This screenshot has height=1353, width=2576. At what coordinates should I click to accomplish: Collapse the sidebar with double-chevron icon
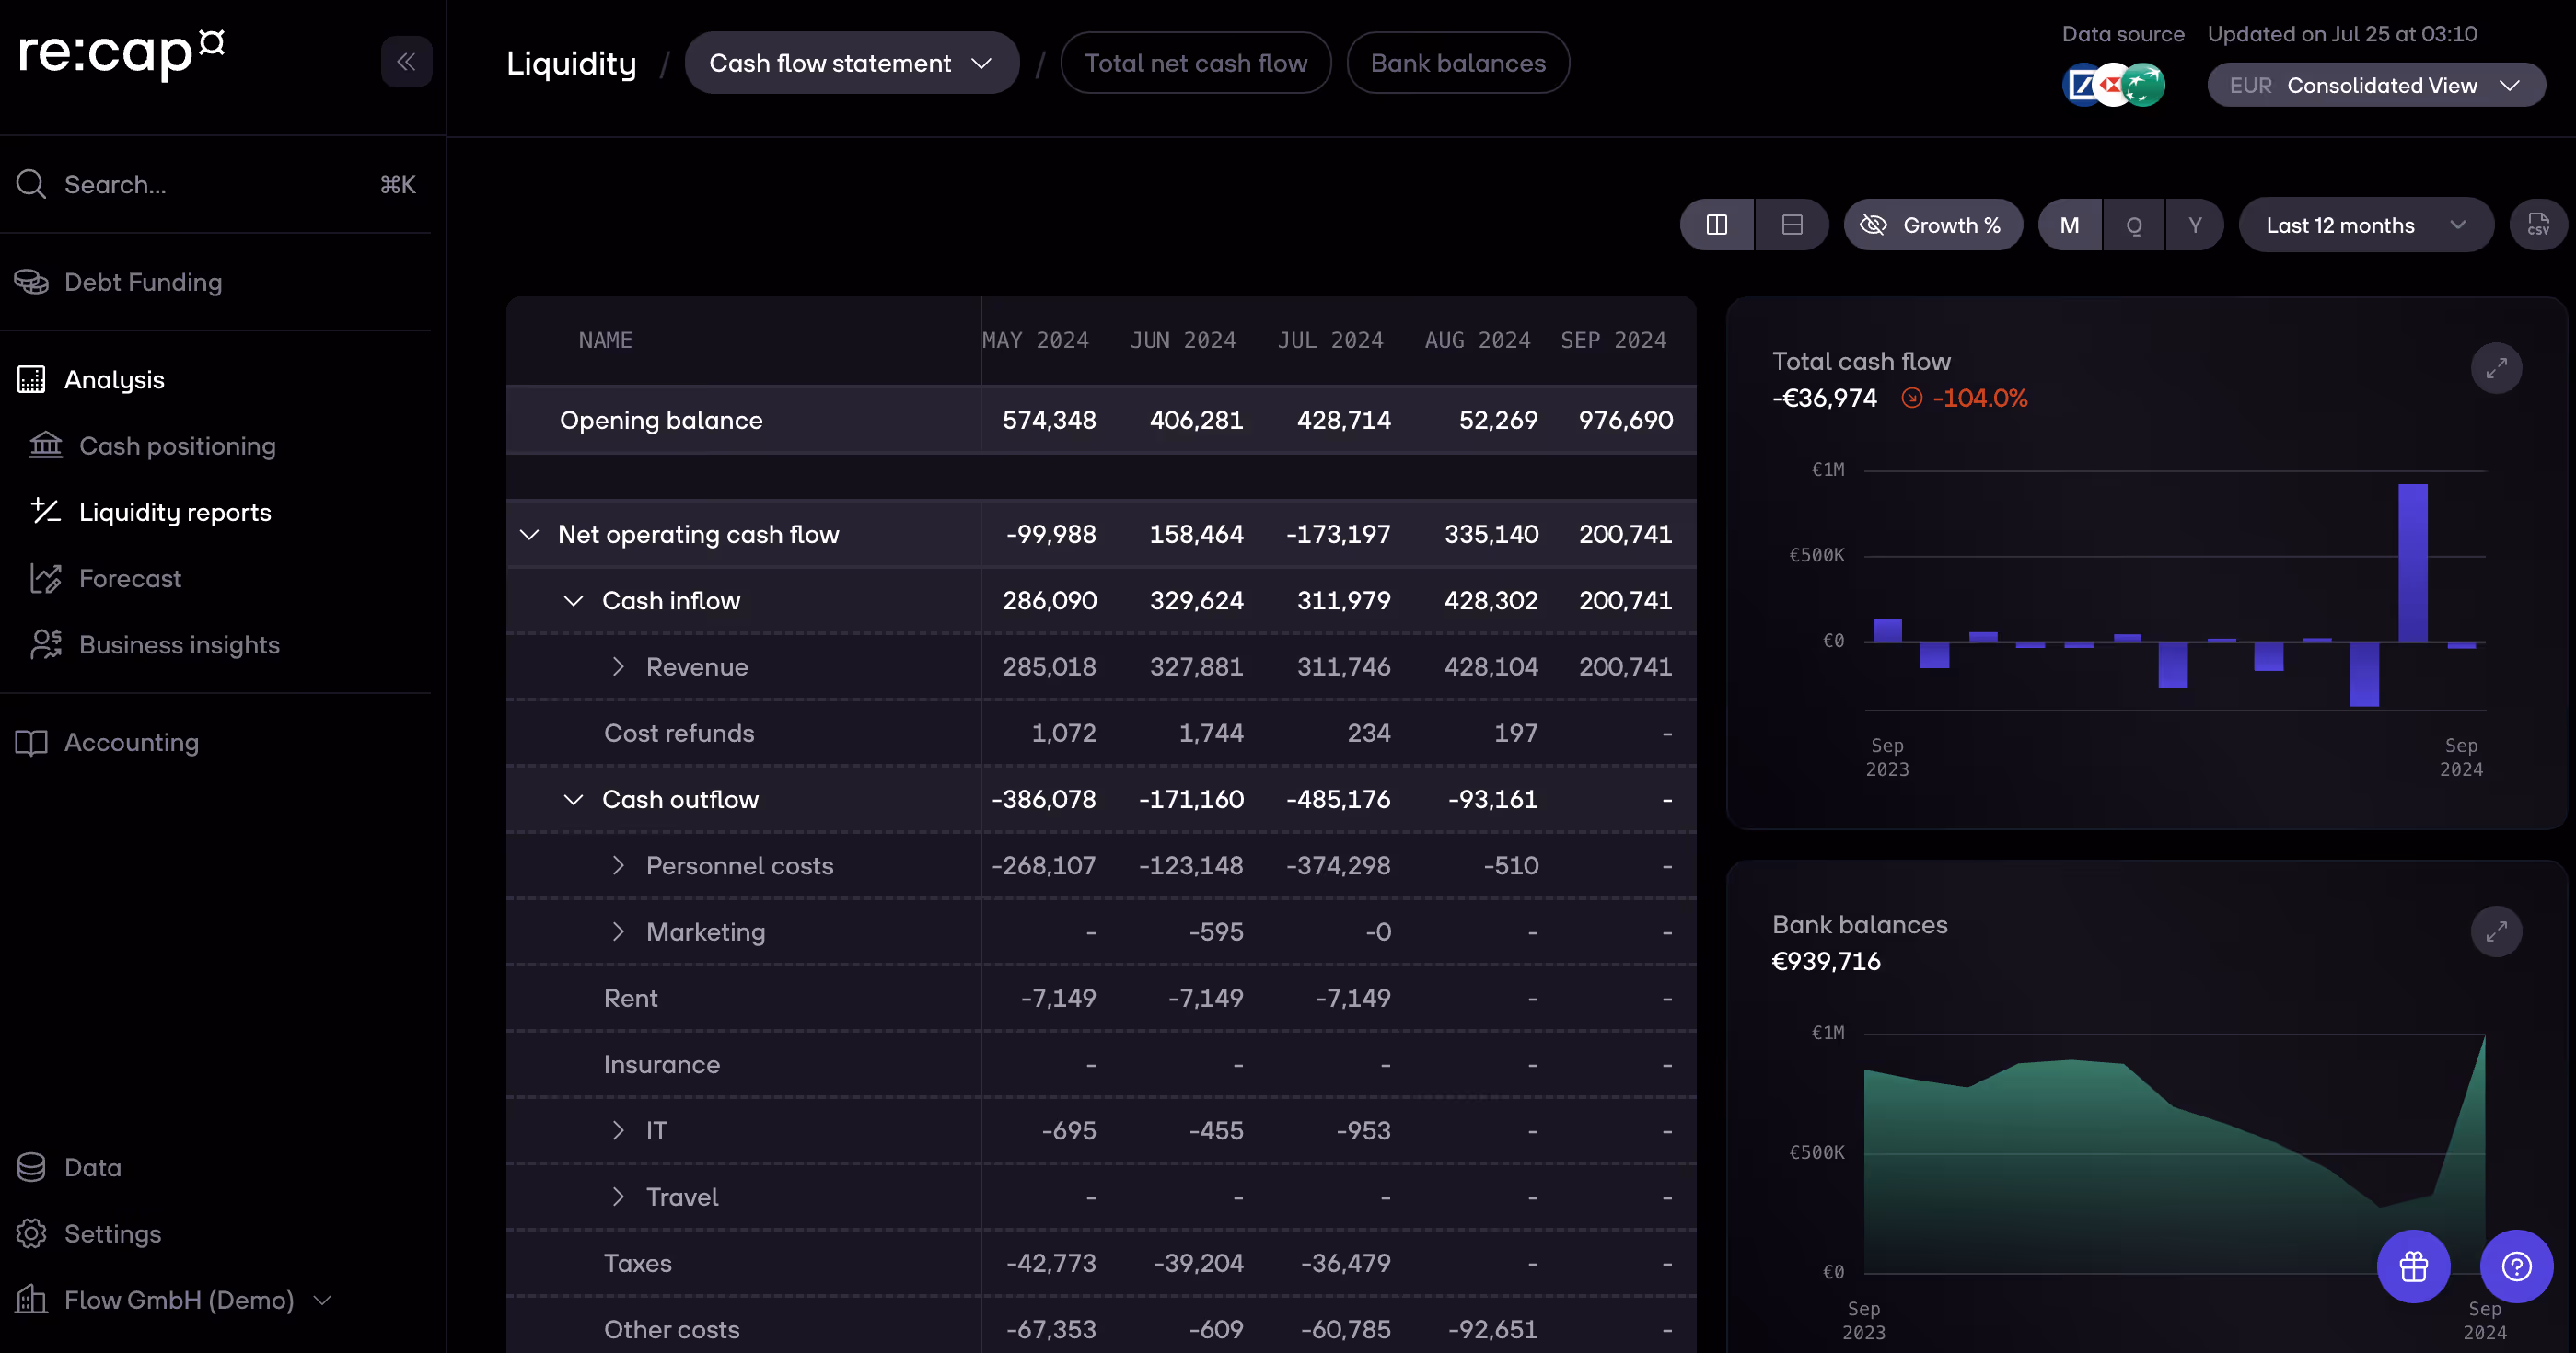(x=406, y=62)
